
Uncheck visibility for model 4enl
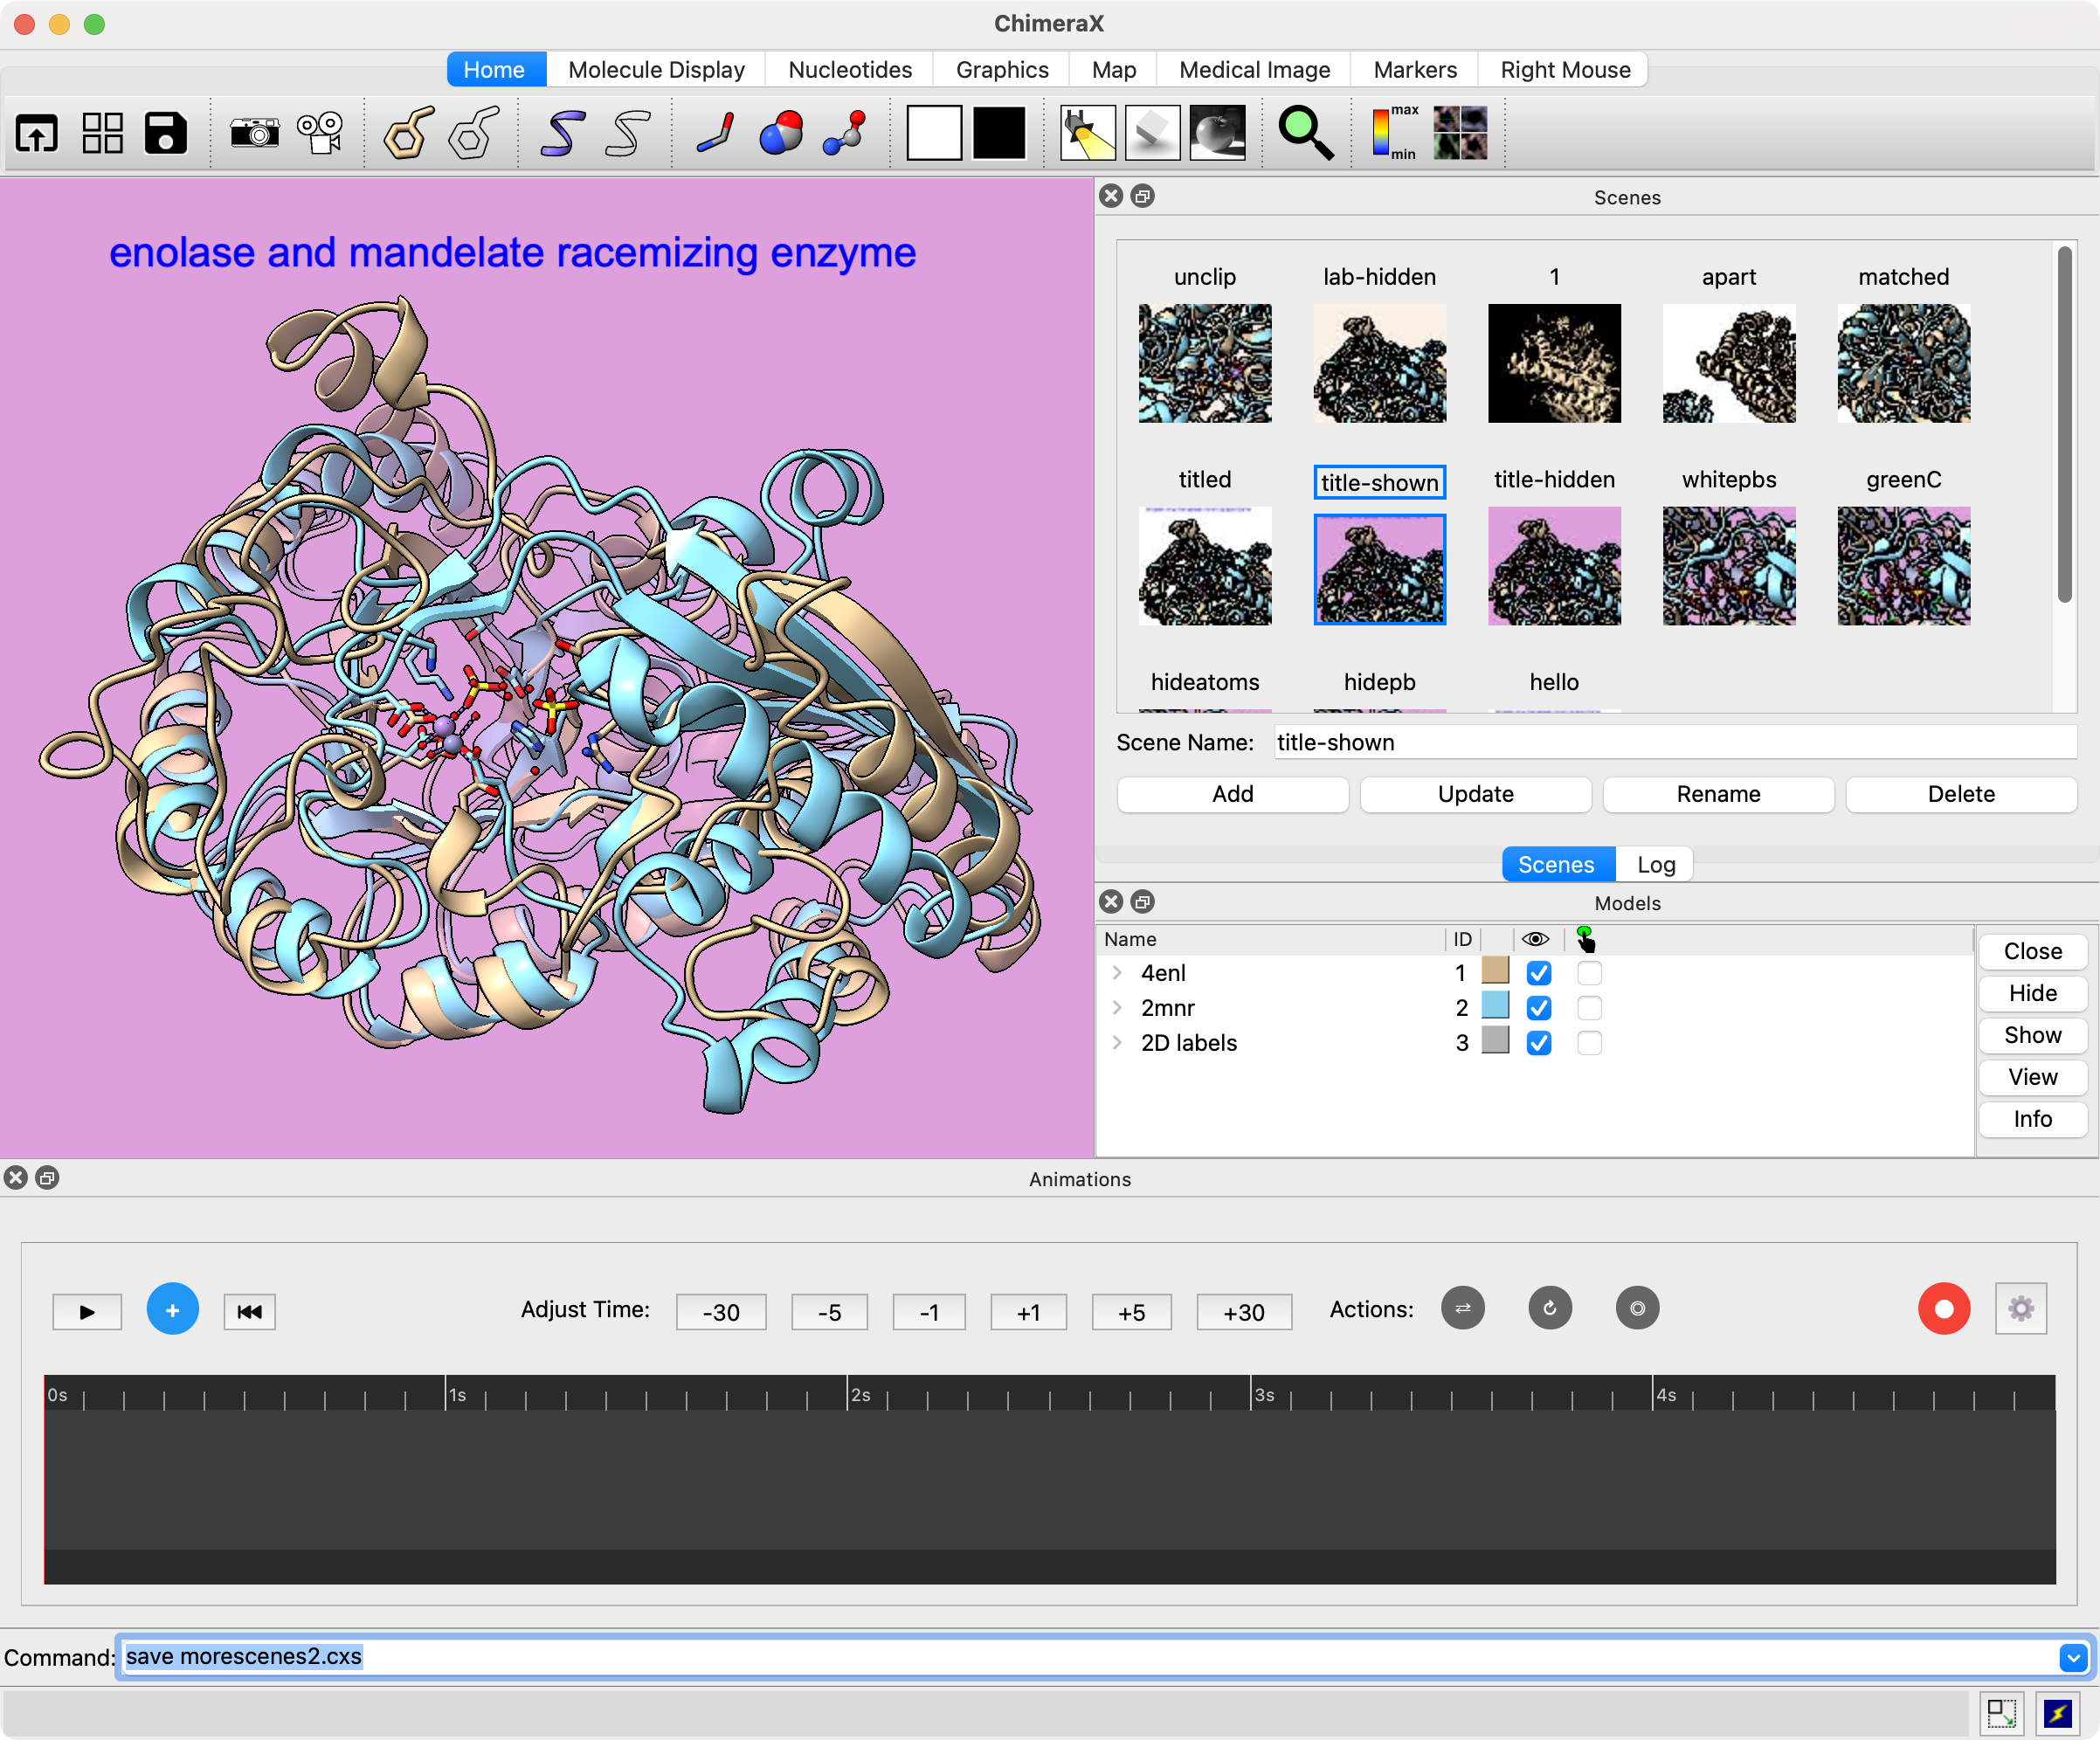pos(1539,973)
